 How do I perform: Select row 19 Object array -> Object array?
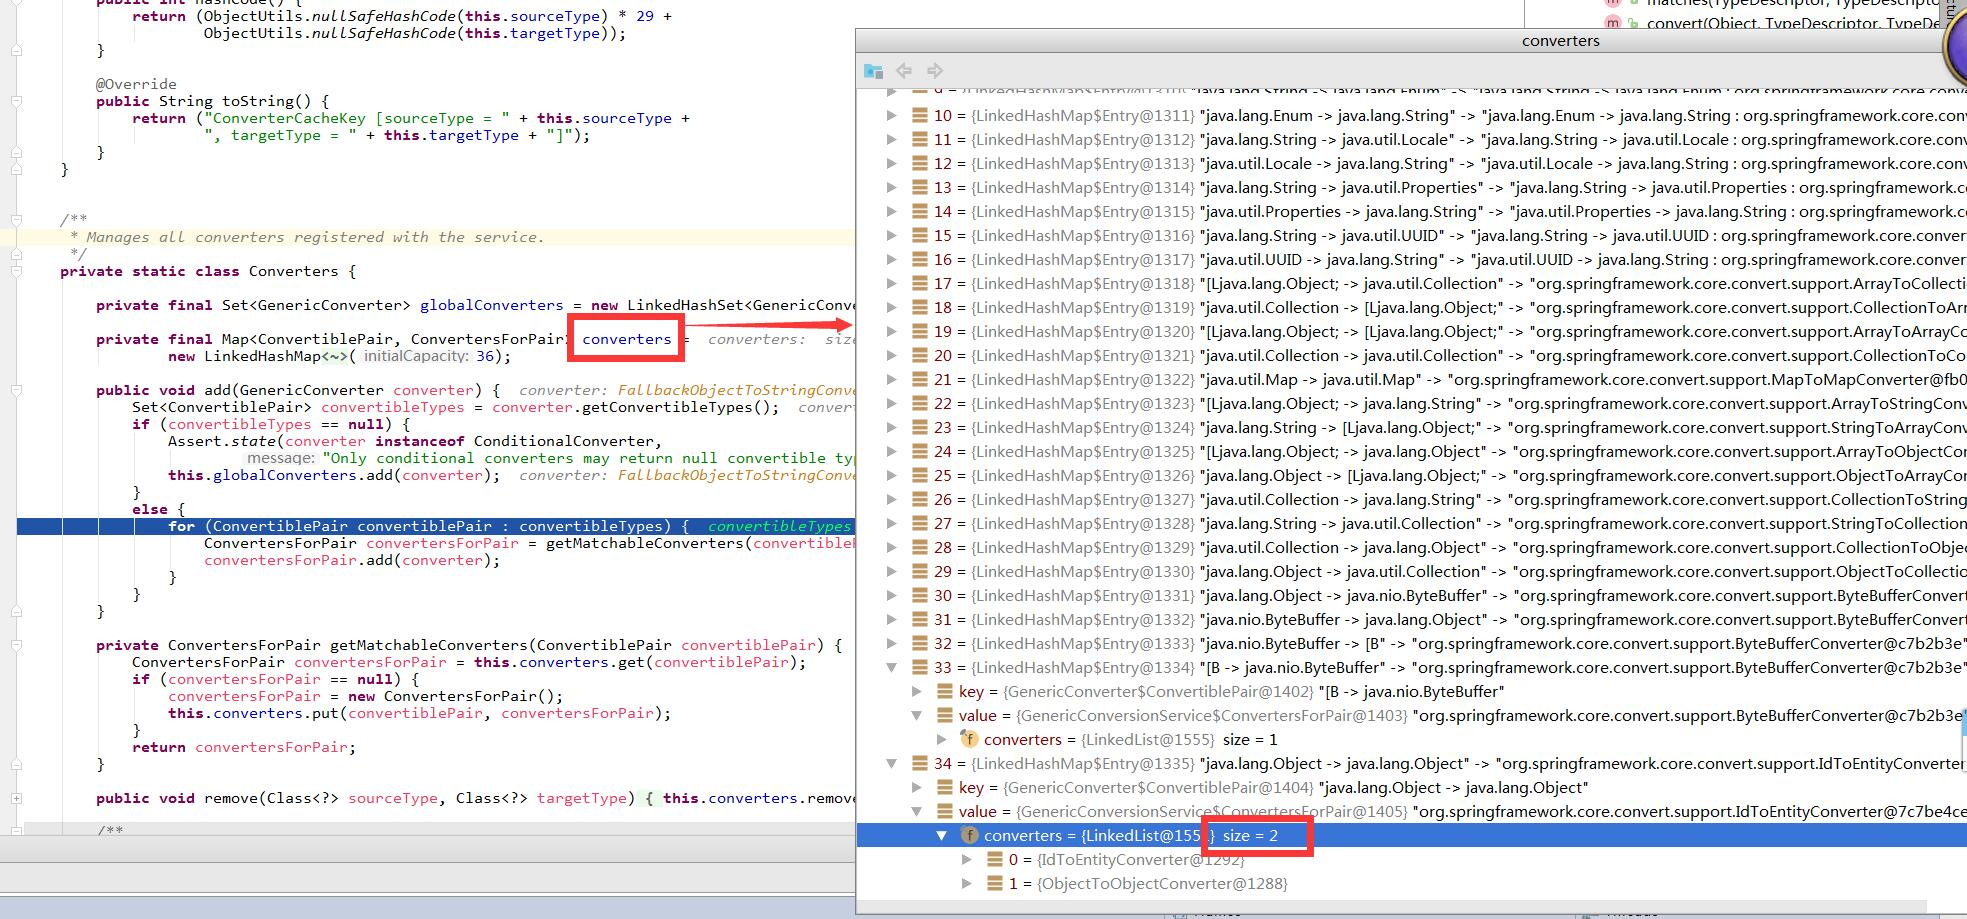point(1411,331)
